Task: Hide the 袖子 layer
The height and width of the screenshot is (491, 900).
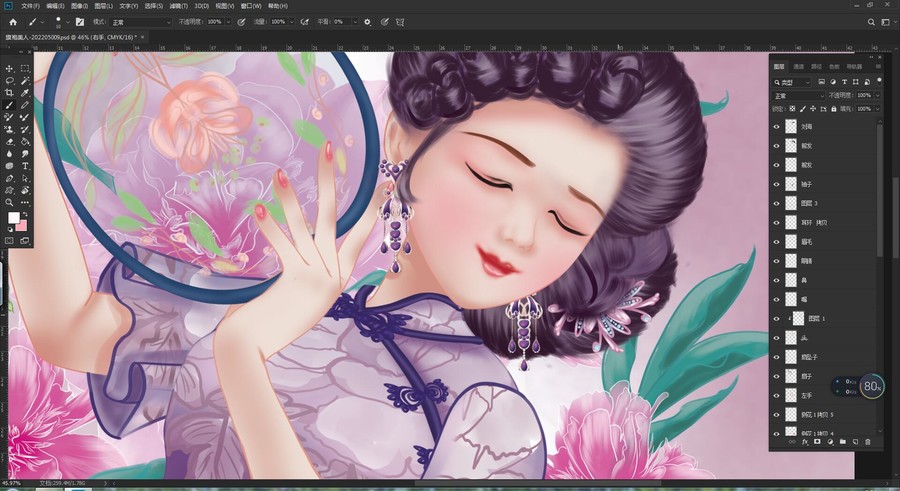Action: point(777,184)
